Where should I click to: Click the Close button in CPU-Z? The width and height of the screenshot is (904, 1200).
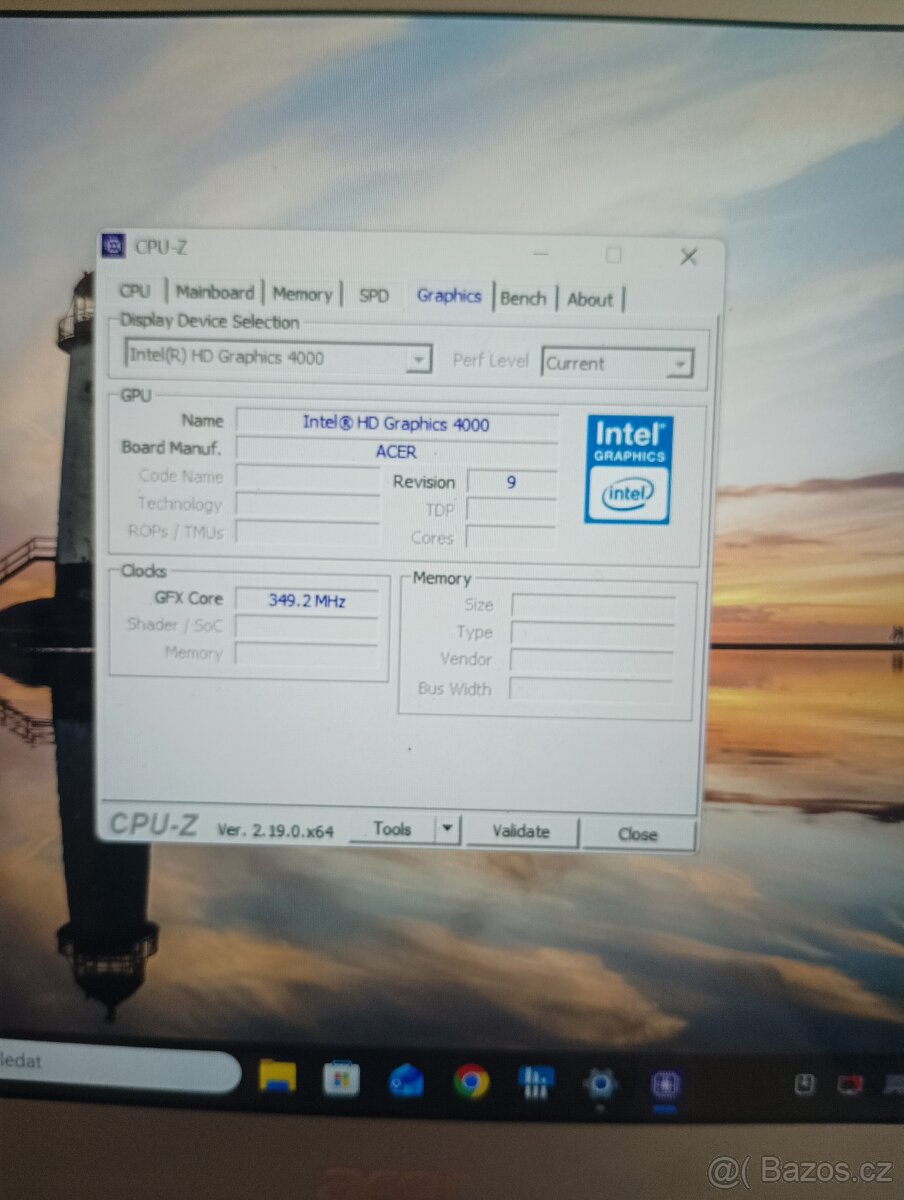point(638,834)
